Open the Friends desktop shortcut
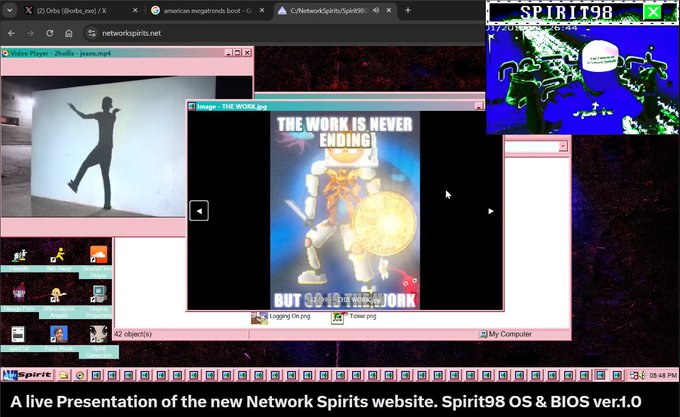 pos(19,256)
